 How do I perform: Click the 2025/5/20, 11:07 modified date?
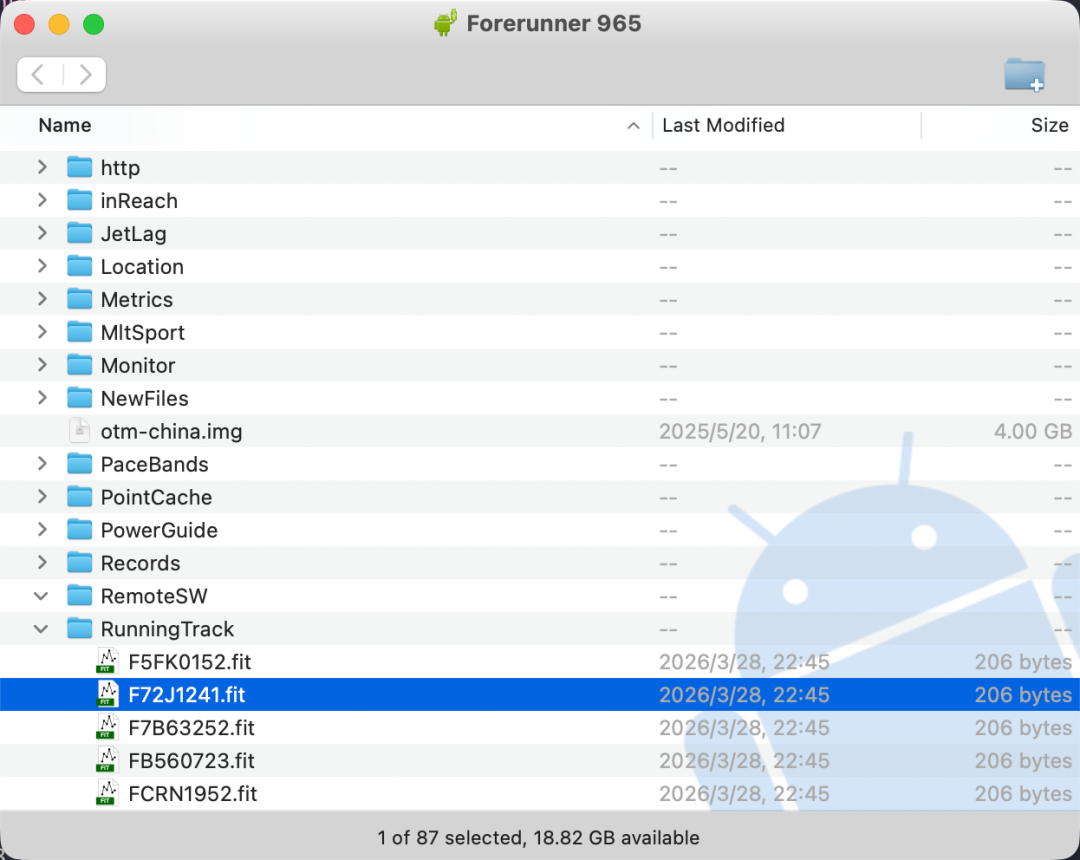click(740, 432)
